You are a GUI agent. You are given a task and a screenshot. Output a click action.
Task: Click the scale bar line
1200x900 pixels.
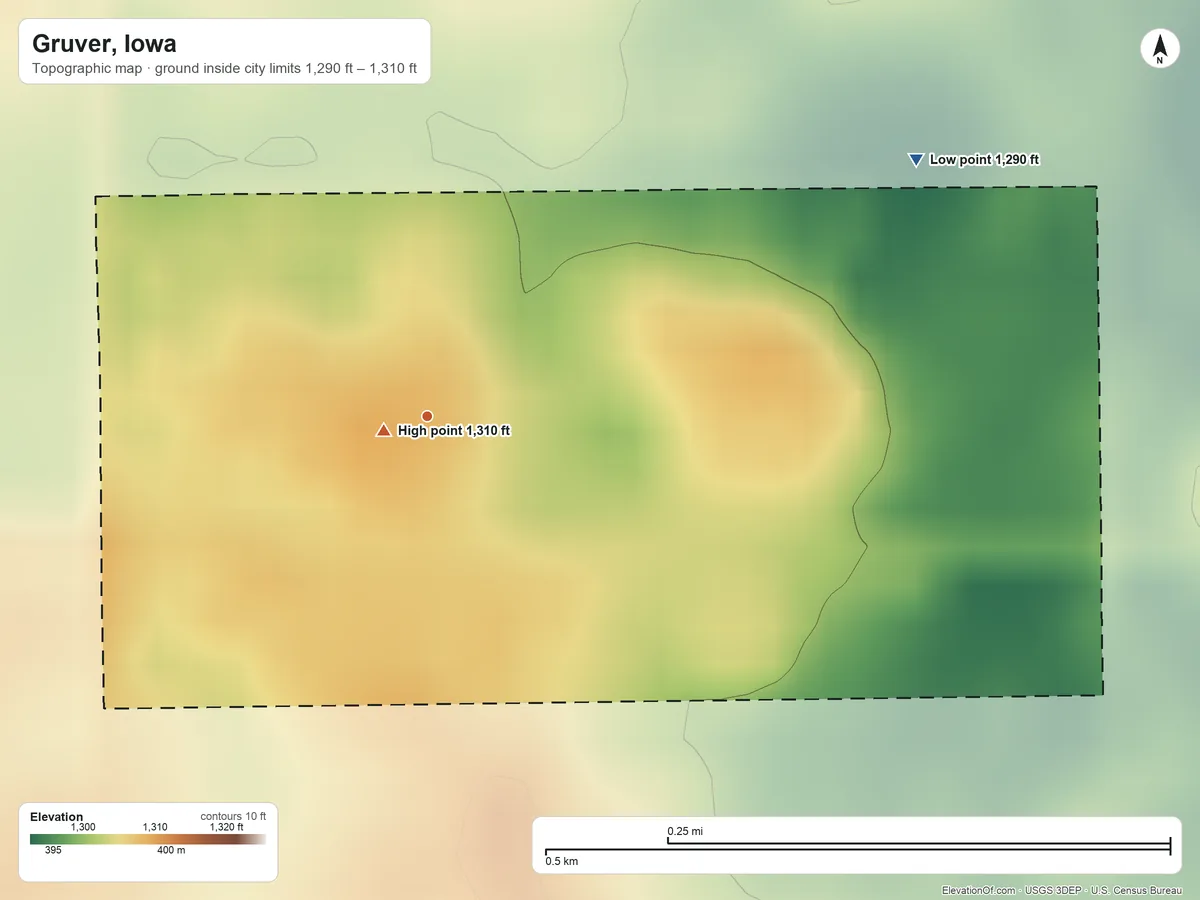click(857, 848)
